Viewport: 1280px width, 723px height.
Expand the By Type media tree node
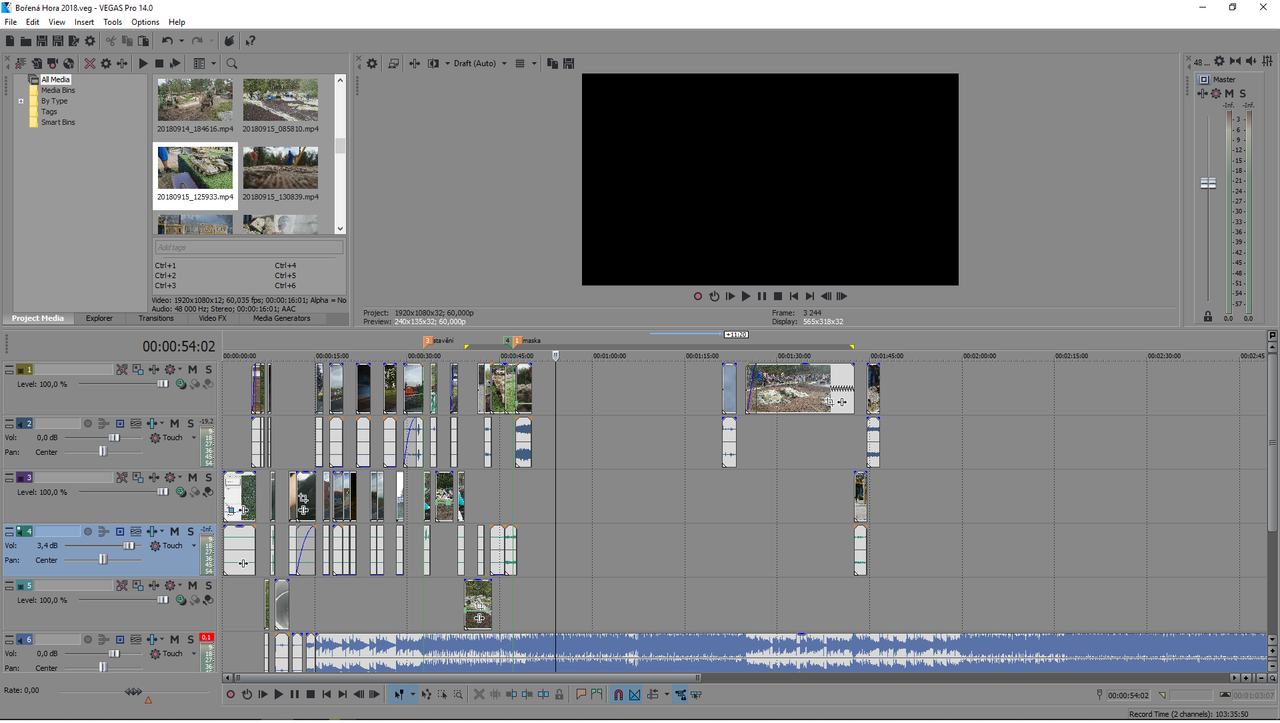(x=20, y=101)
